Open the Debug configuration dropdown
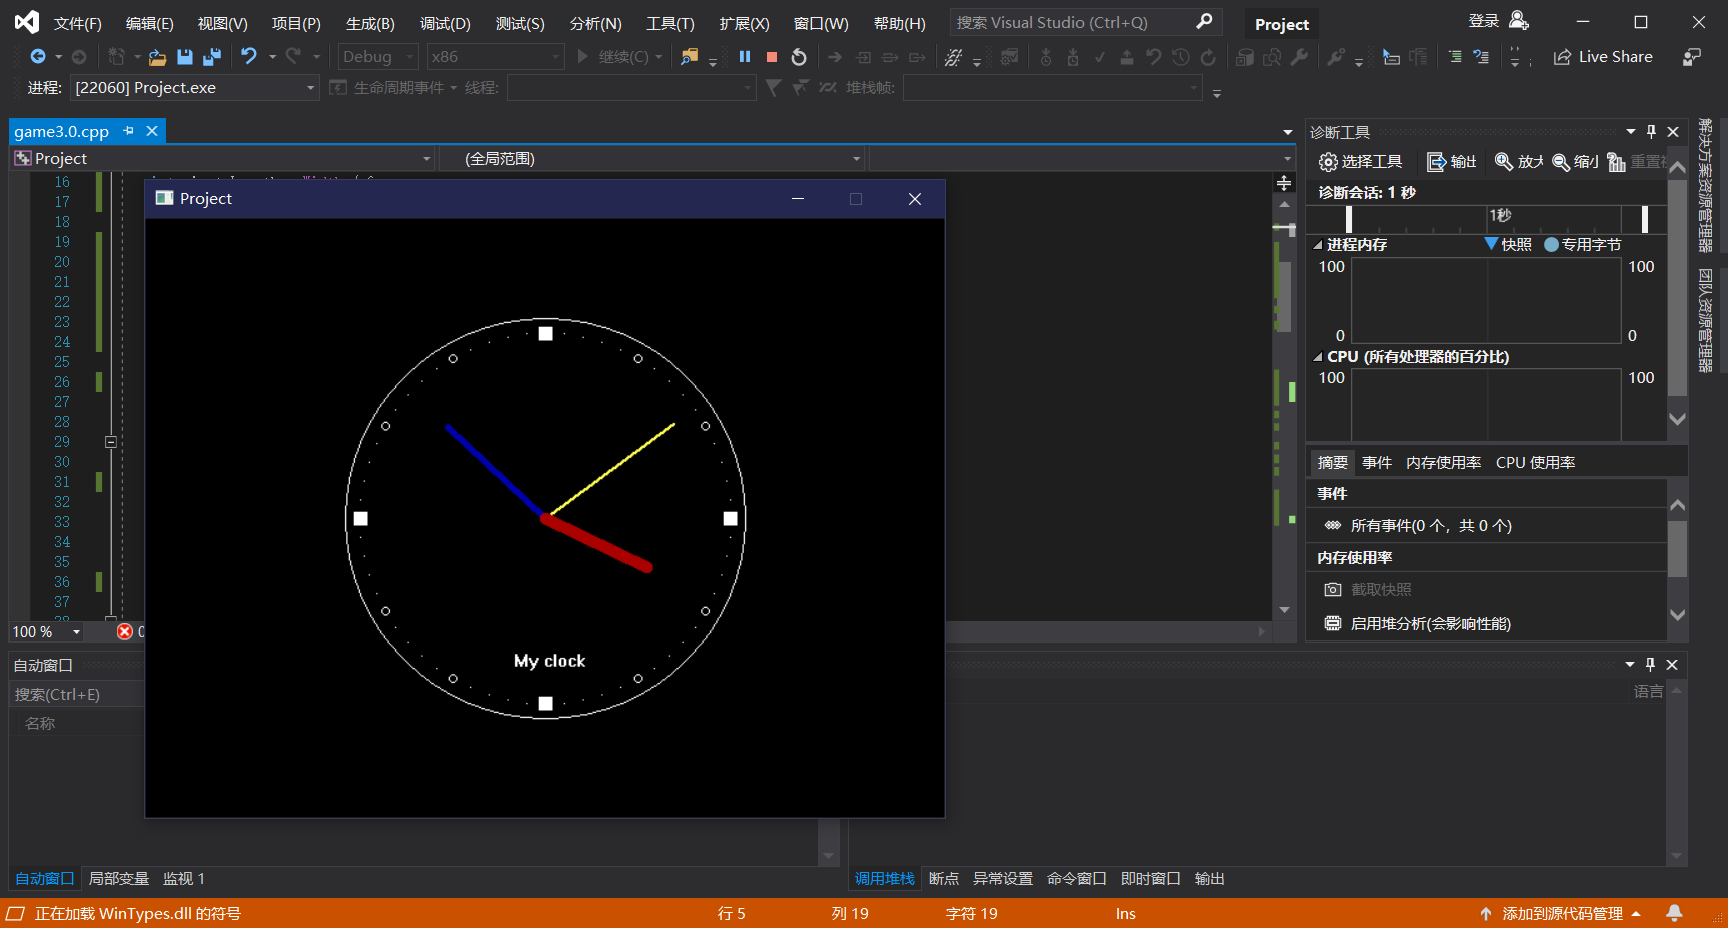Screen dimensions: 1728x928 click(377, 57)
